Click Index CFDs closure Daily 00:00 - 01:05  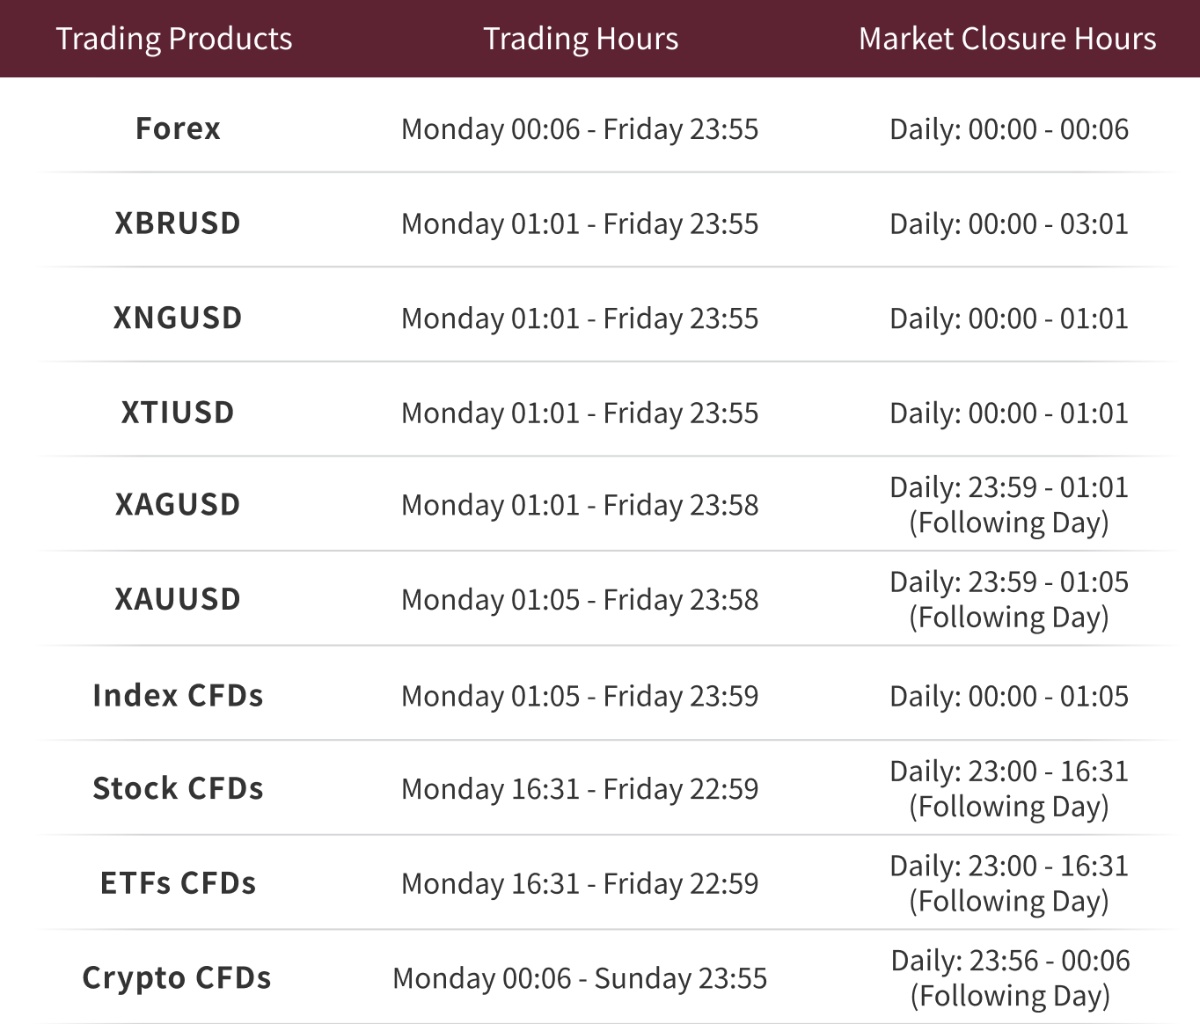click(1009, 696)
